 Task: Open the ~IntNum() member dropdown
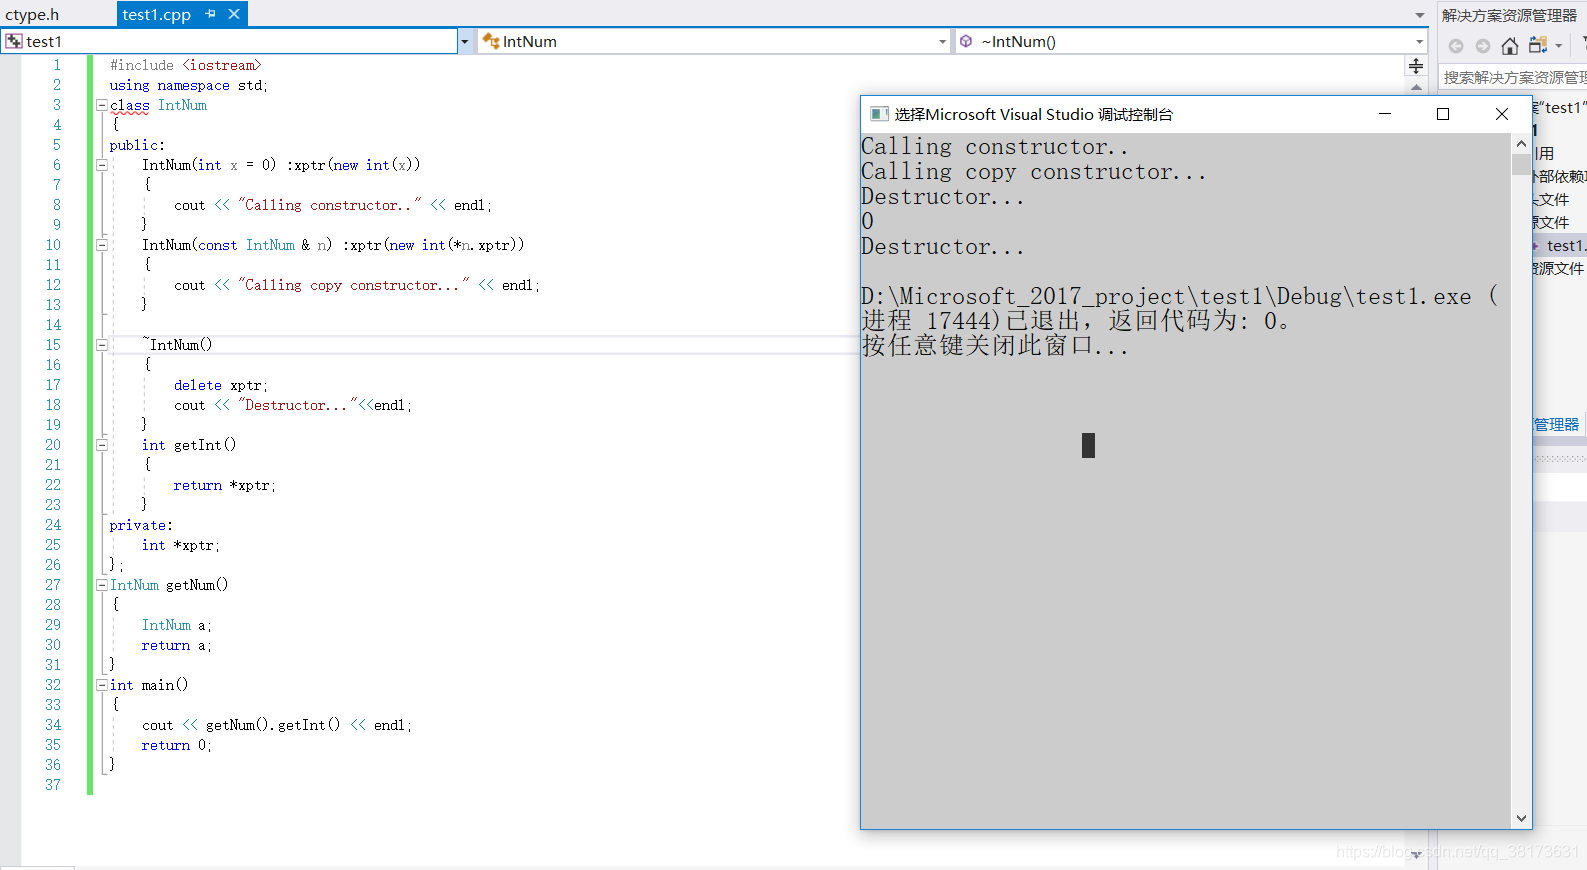pos(1419,41)
